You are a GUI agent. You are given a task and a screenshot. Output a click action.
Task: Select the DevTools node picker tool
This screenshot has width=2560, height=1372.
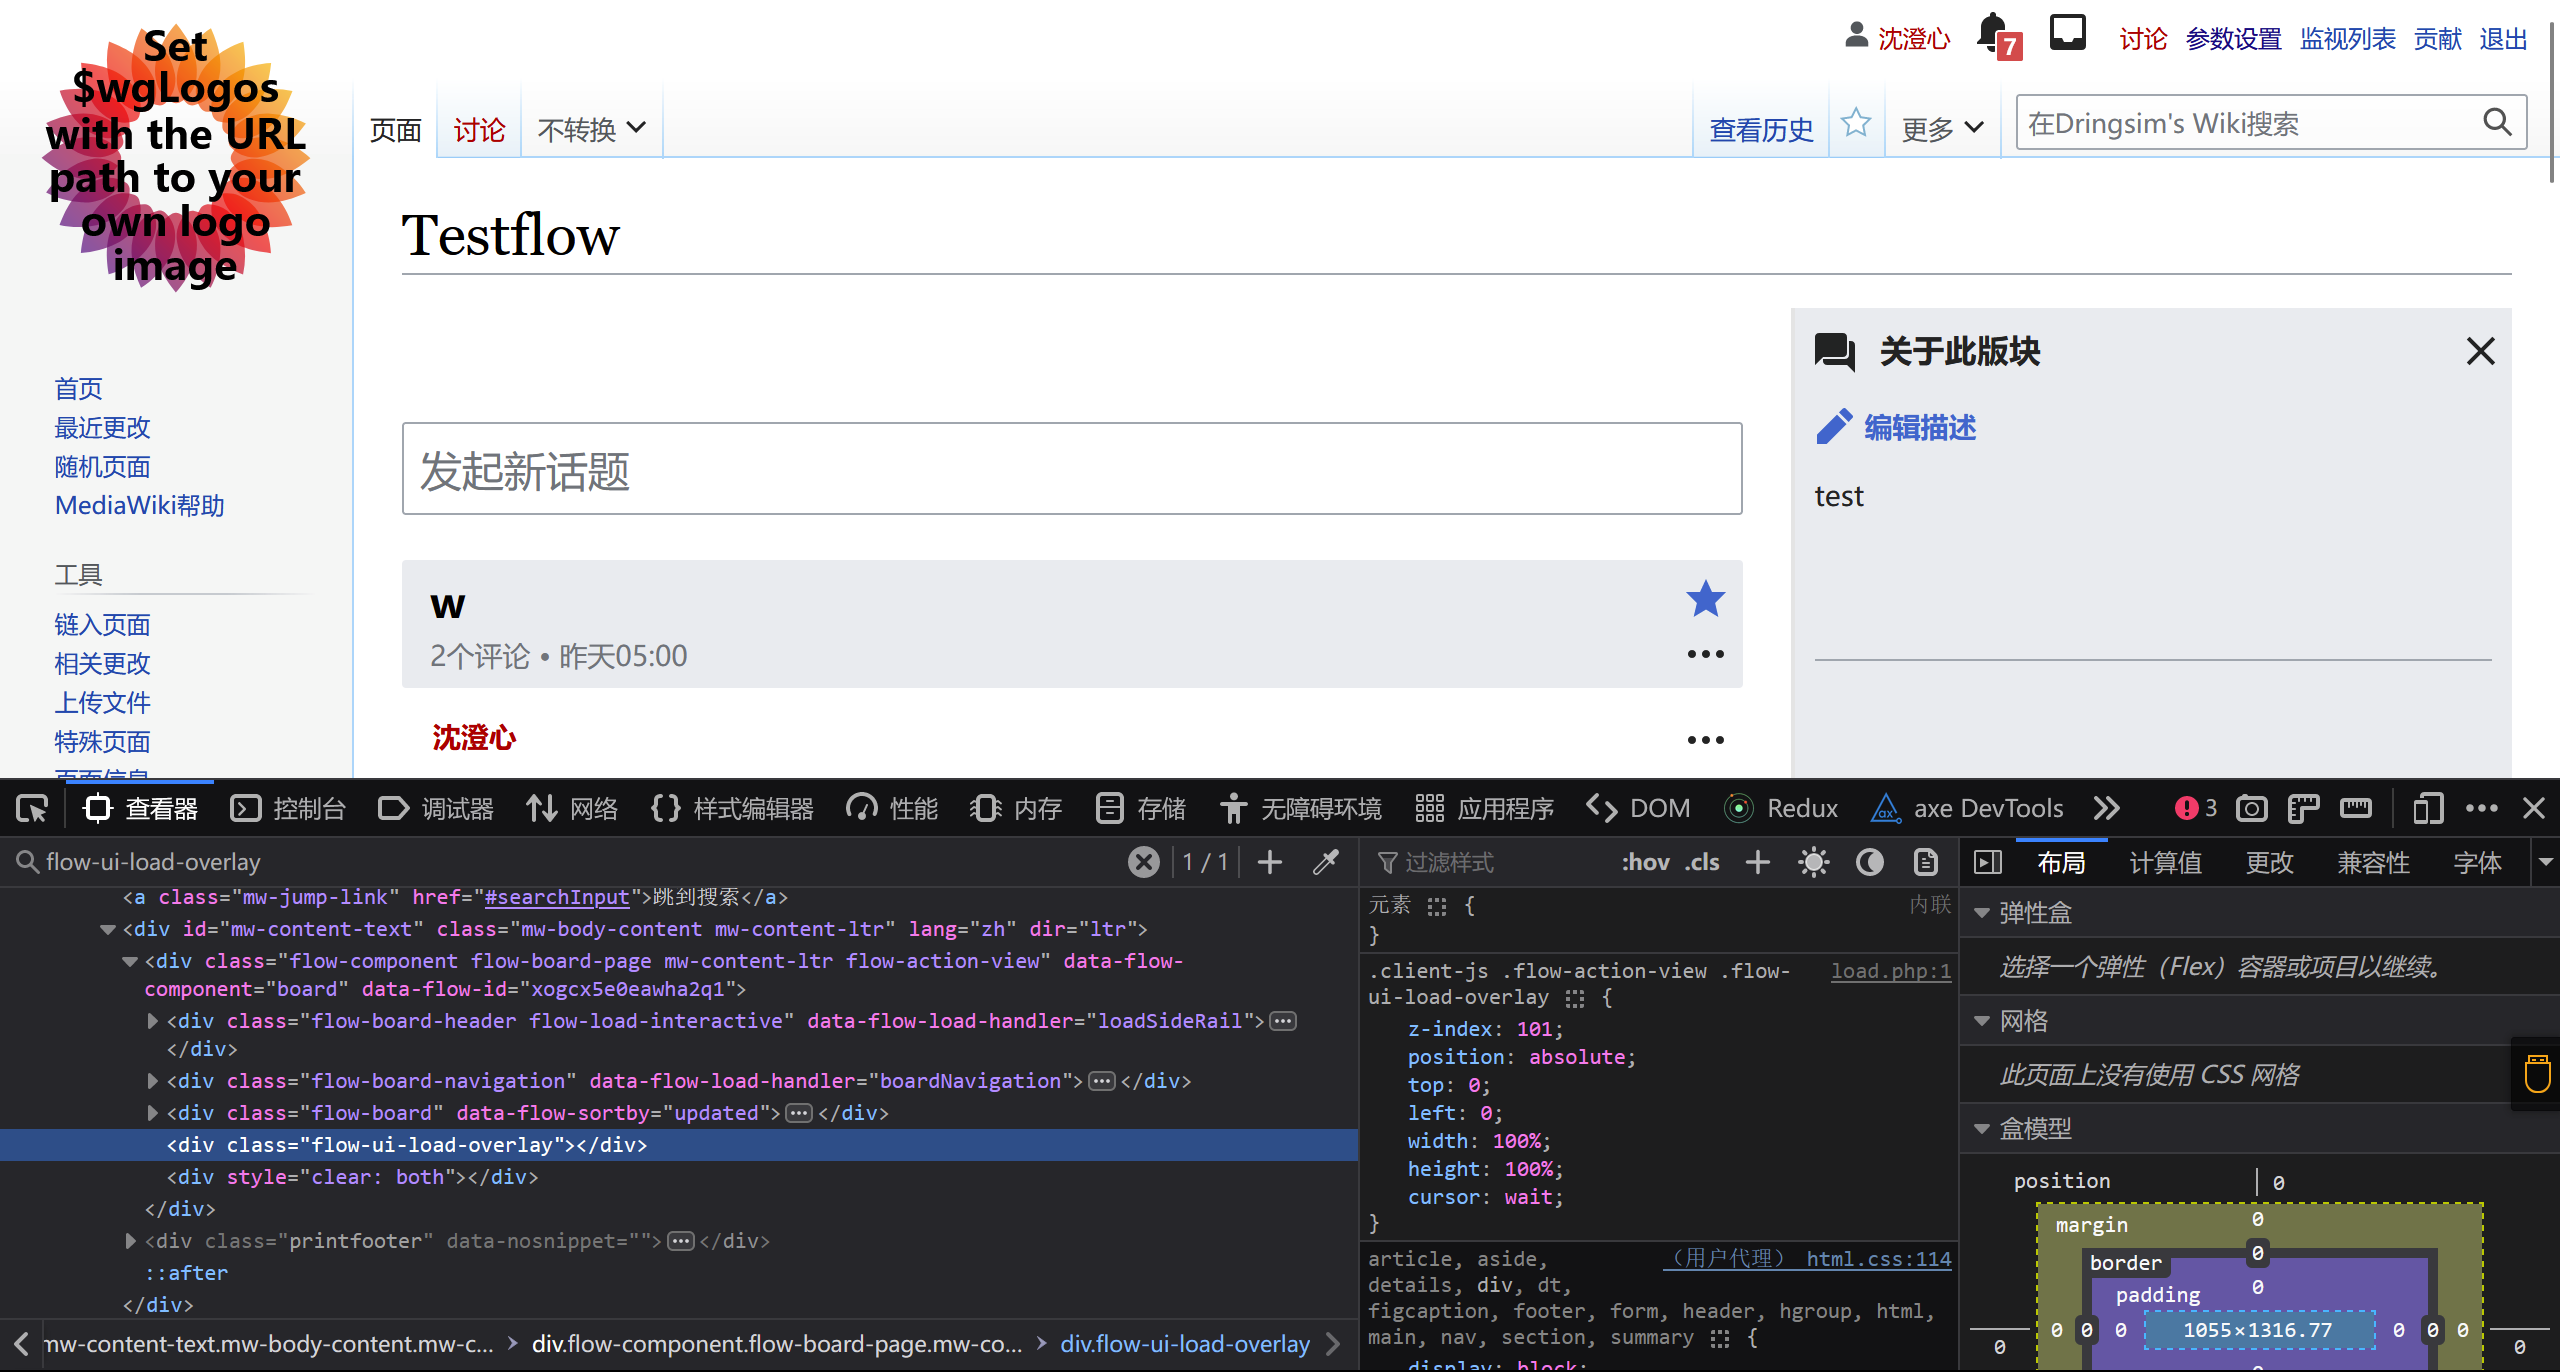(32, 808)
